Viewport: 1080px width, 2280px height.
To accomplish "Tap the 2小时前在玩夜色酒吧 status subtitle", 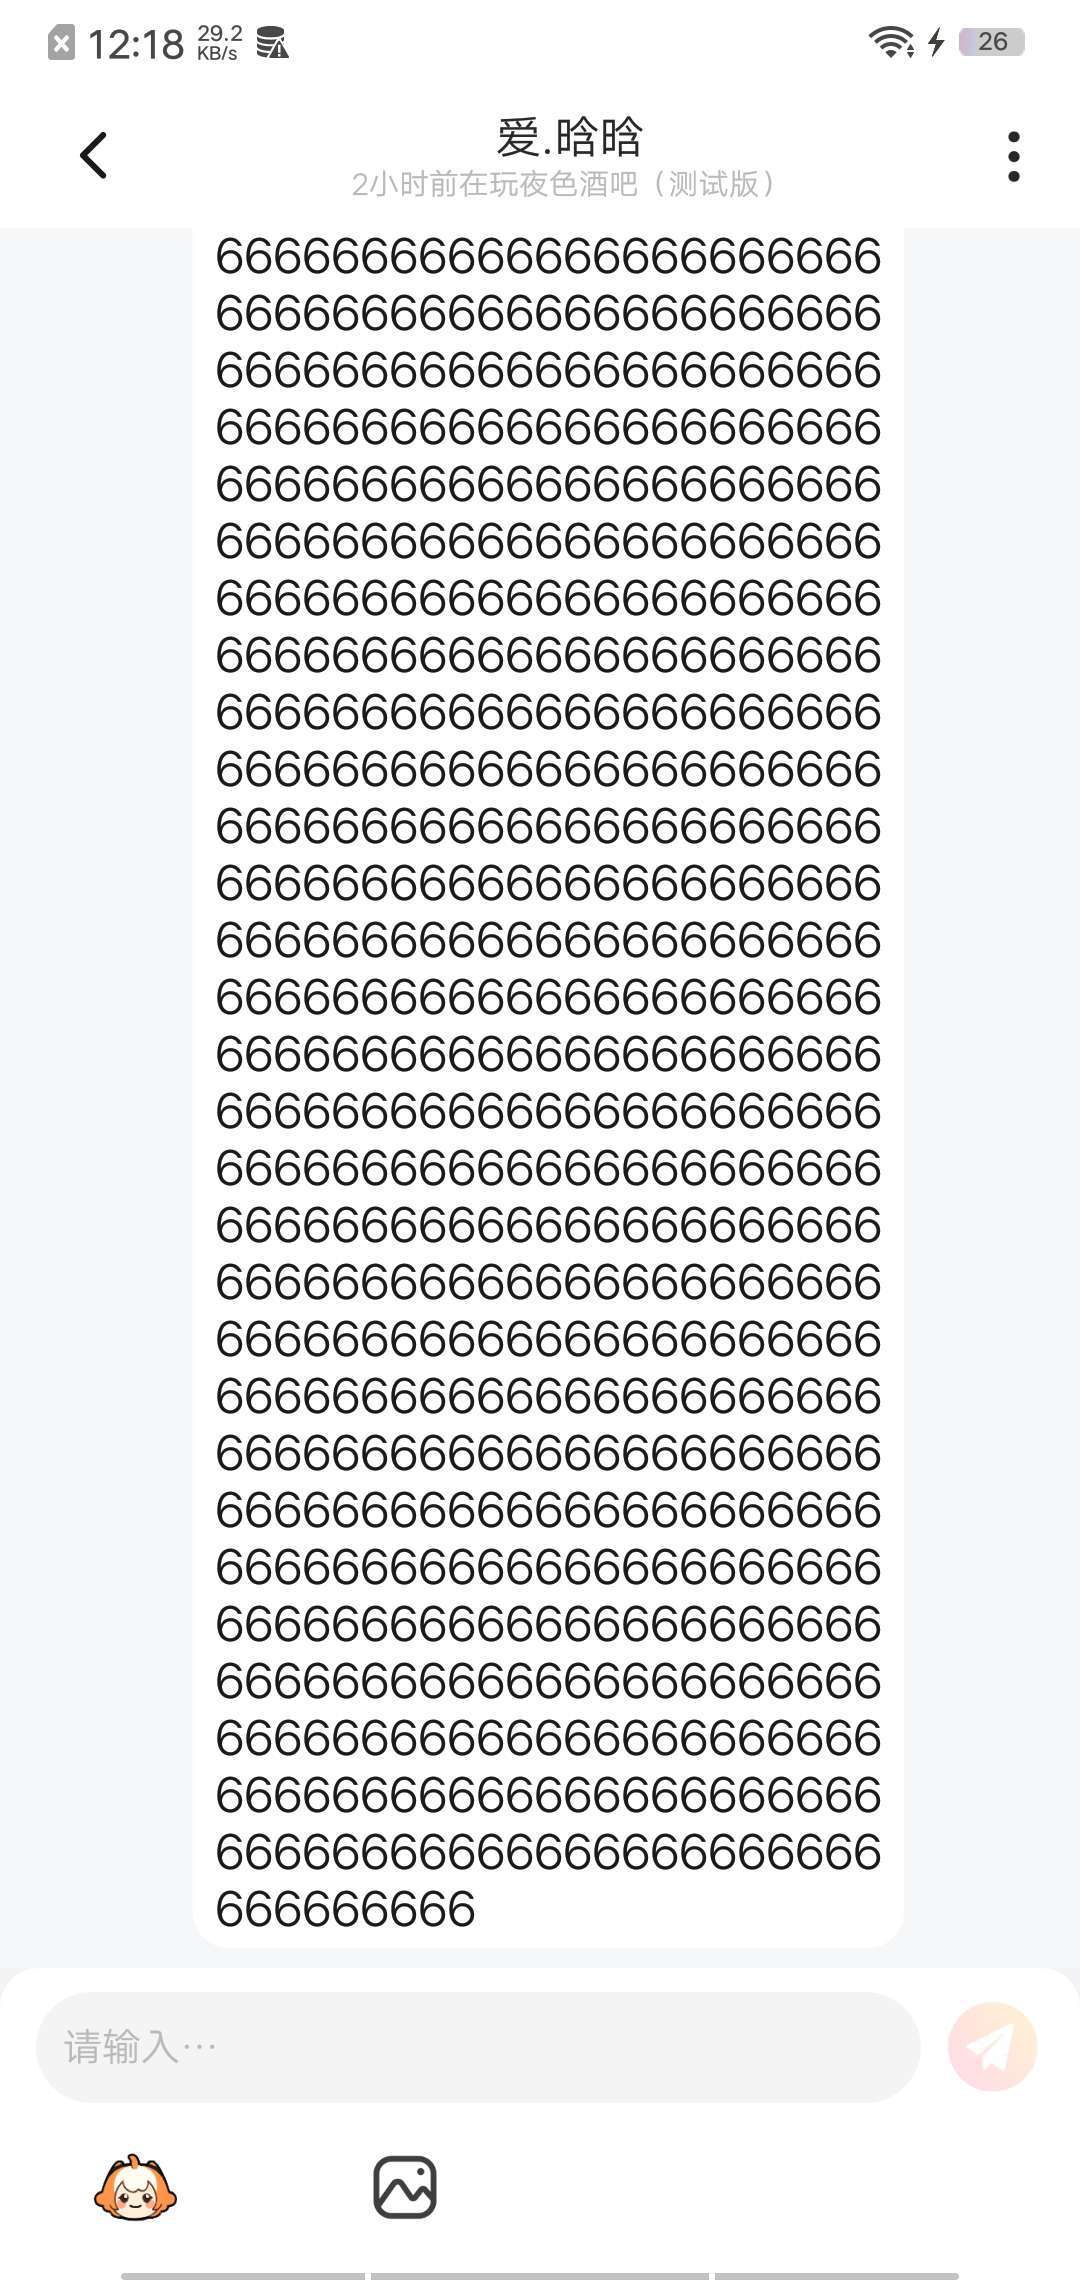I will [565, 184].
